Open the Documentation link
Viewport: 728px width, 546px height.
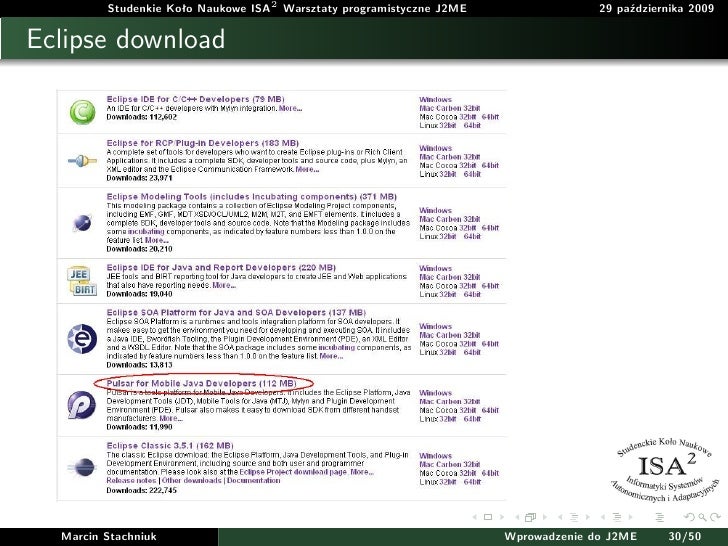[x=254, y=481]
